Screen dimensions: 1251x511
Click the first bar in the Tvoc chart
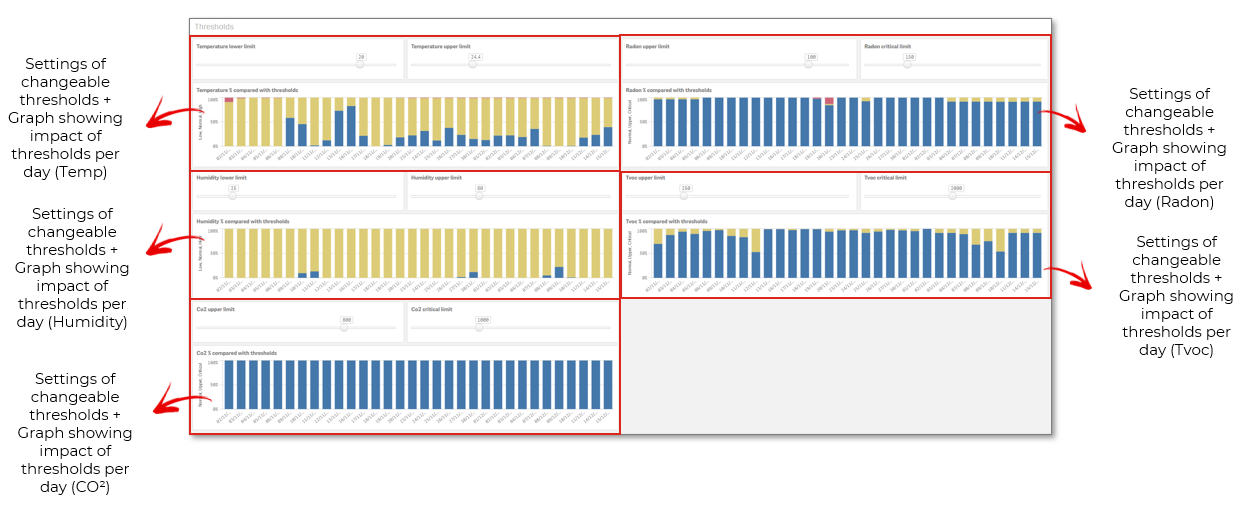(658, 253)
